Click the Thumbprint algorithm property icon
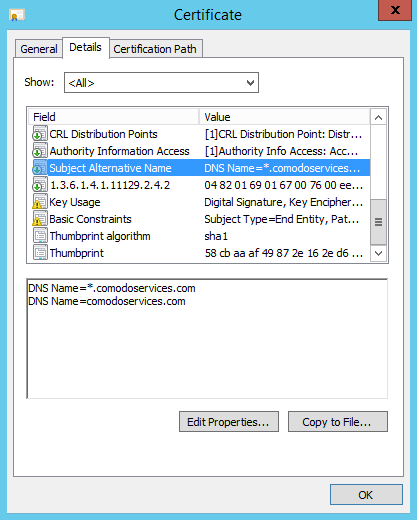Image resolution: width=417 pixels, height=520 pixels. pos(40,236)
